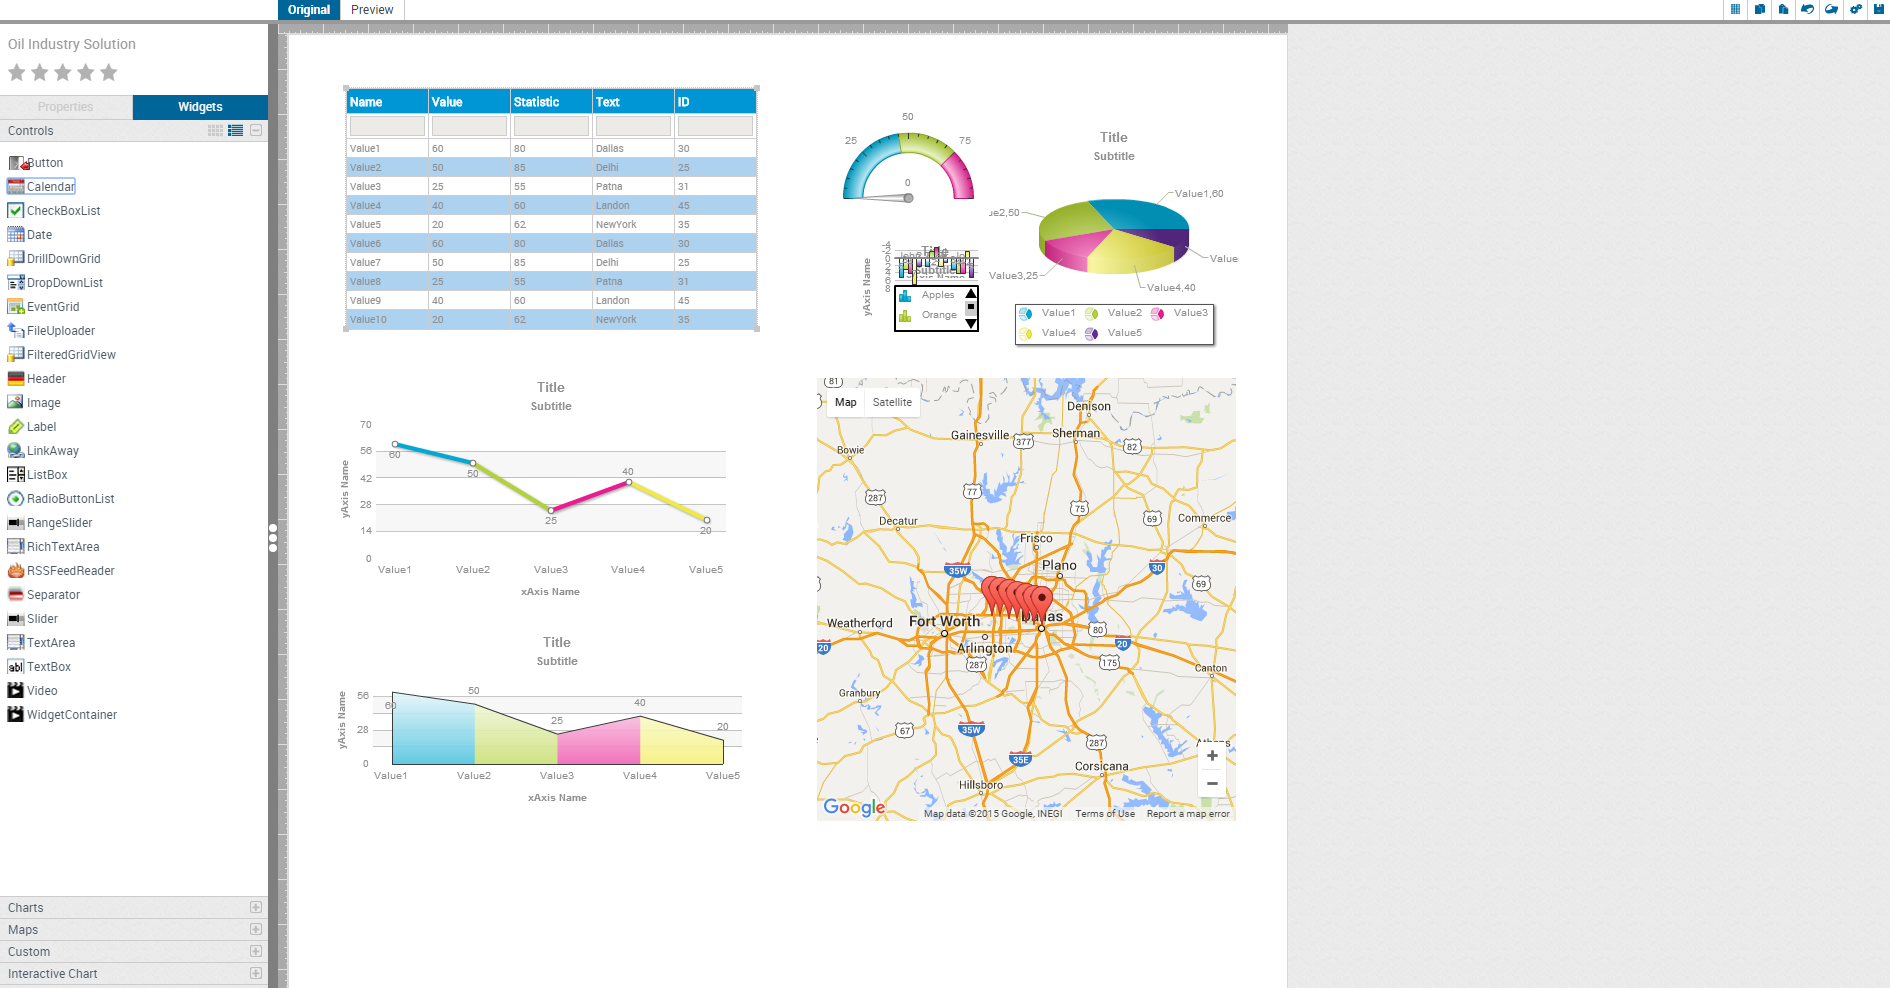Collapse the Controls panel with the minus icon

pos(256,130)
